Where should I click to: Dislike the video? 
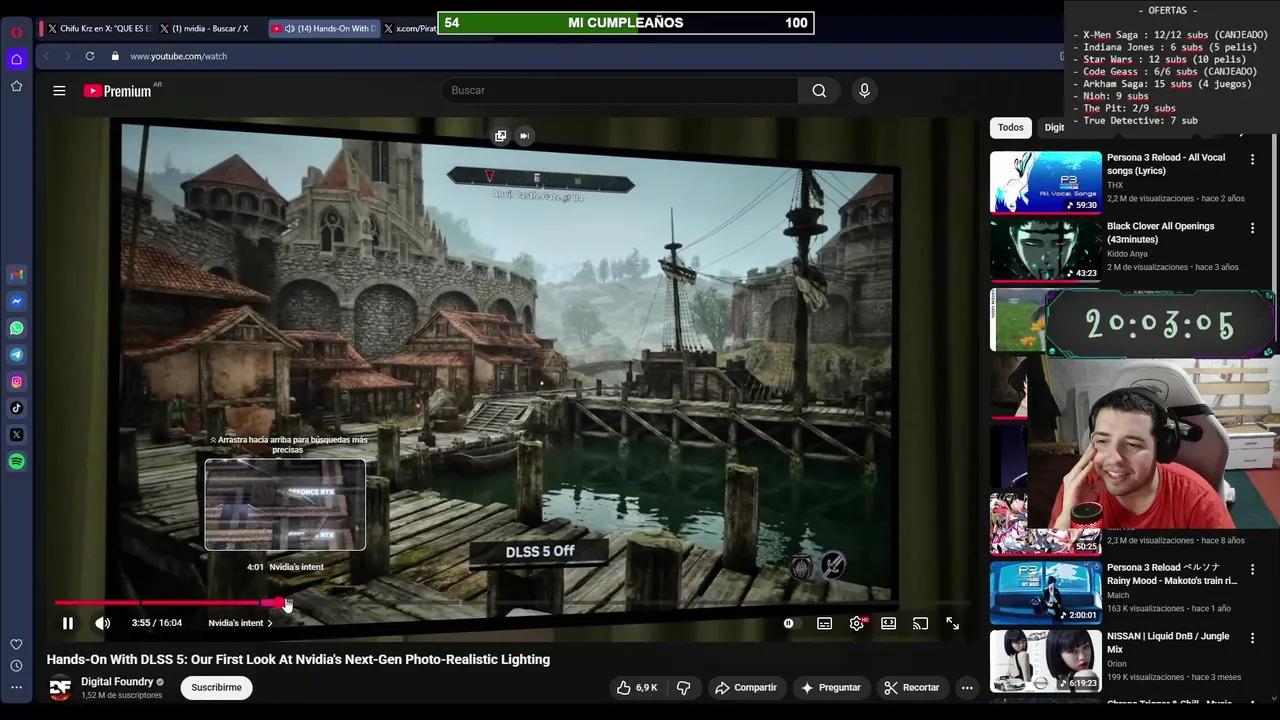tap(684, 687)
